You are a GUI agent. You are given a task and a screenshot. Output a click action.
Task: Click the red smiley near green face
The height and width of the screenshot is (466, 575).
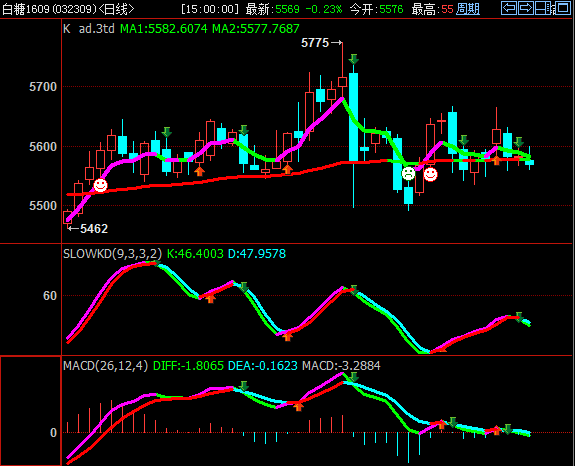(431, 175)
